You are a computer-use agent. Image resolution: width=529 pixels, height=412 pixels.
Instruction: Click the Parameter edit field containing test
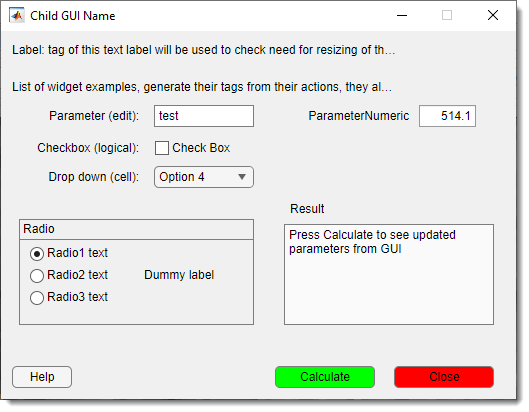pyautogui.click(x=204, y=116)
